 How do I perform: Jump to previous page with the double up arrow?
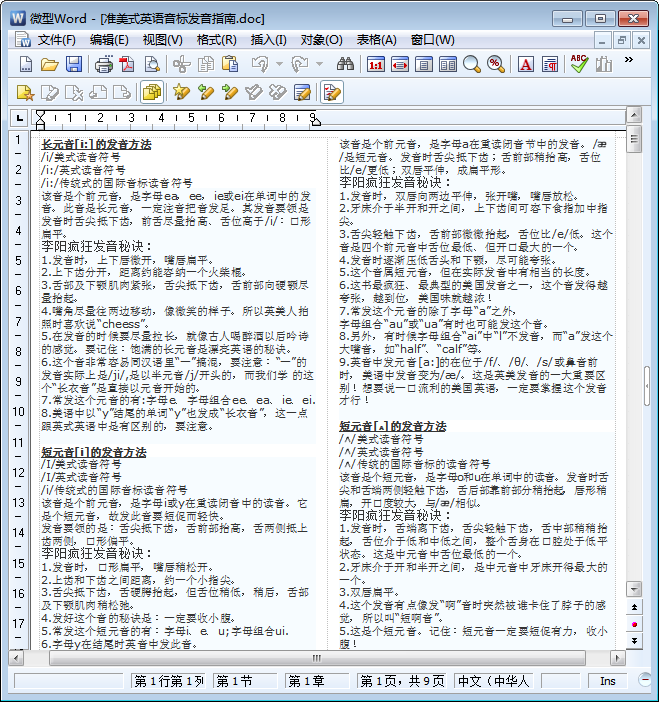pos(634,608)
